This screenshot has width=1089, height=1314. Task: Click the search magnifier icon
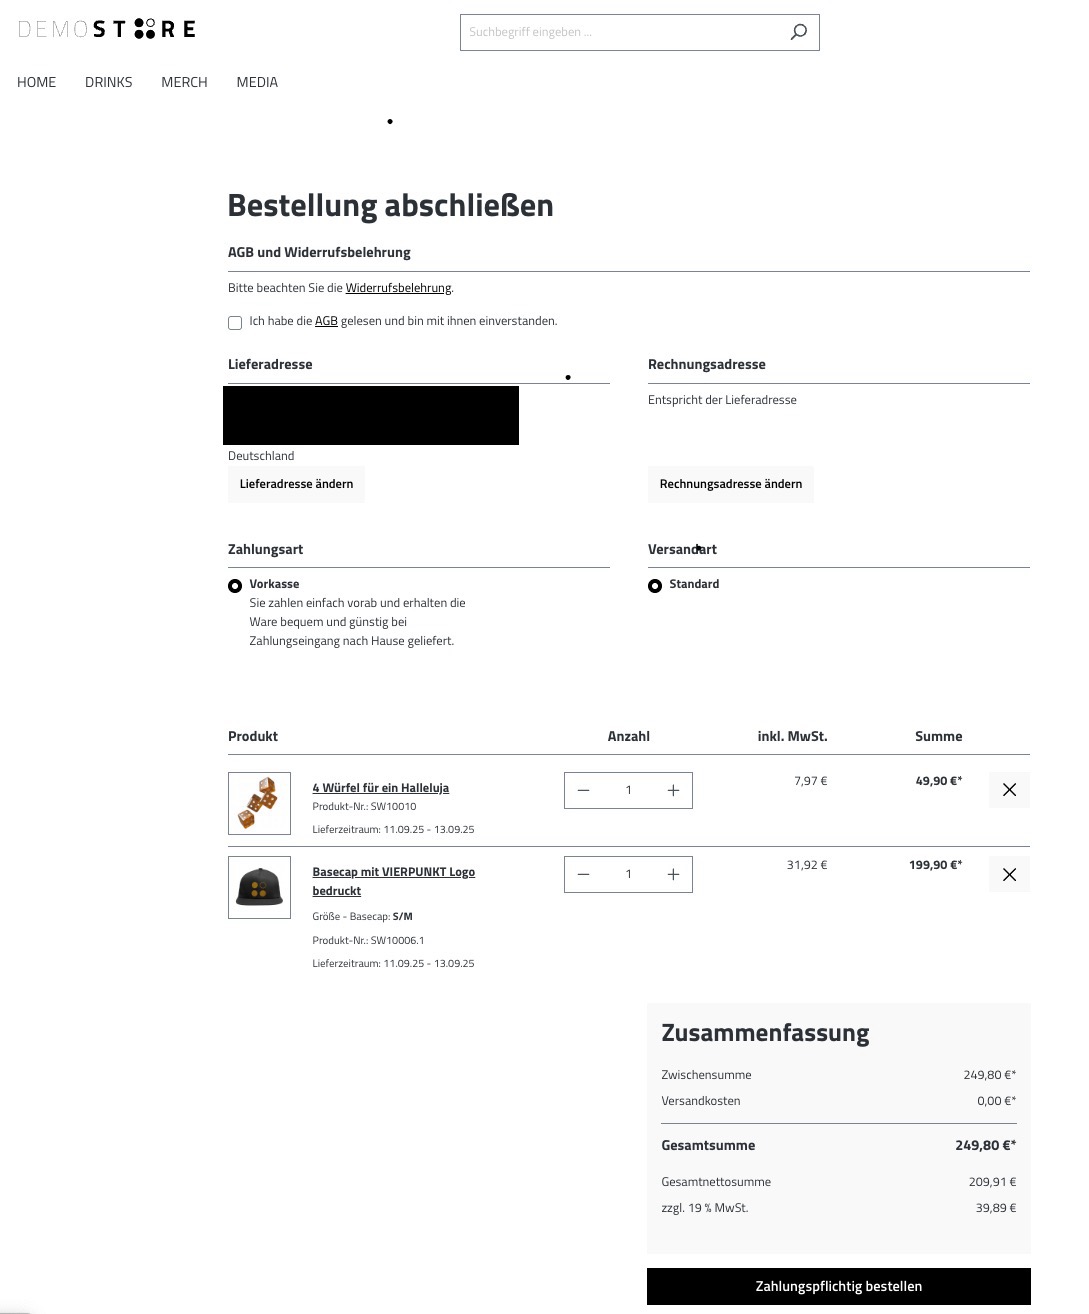point(798,32)
